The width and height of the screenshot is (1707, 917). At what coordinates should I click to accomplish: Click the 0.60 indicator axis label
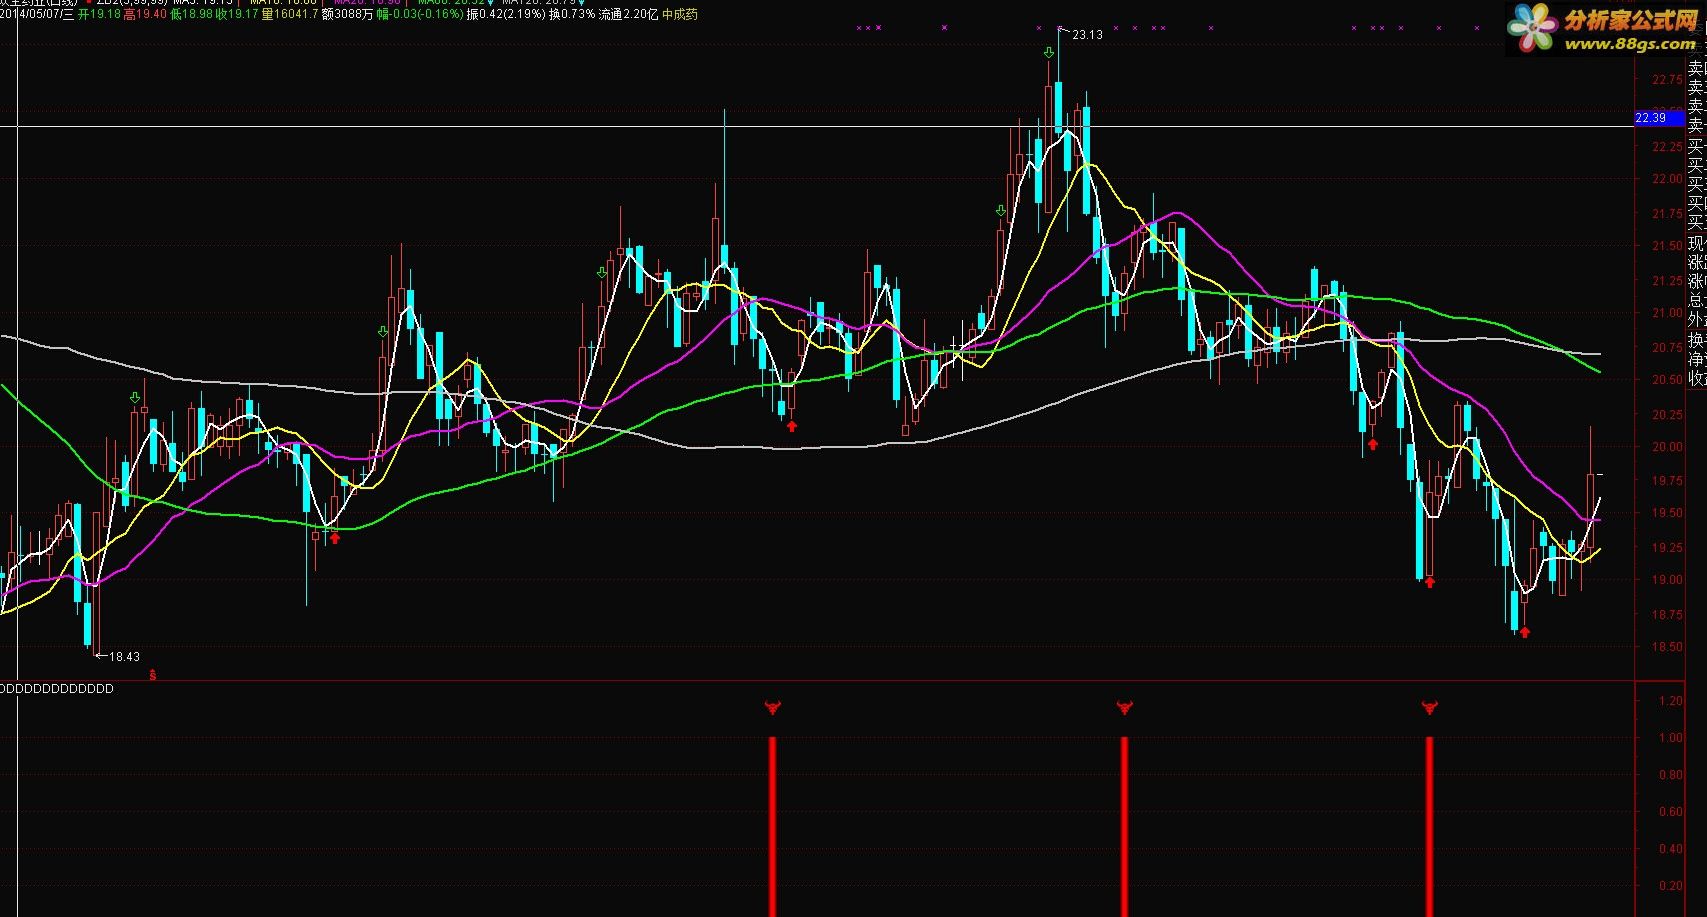coord(1670,812)
